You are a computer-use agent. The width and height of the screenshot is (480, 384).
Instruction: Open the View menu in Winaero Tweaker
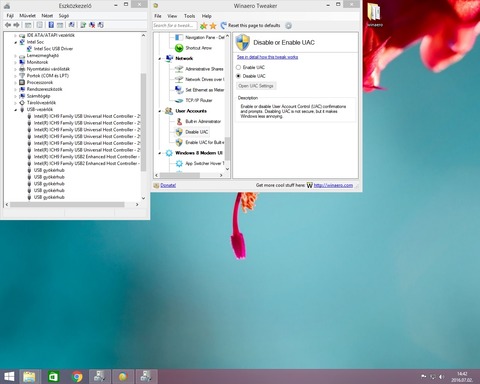pyautogui.click(x=172, y=16)
